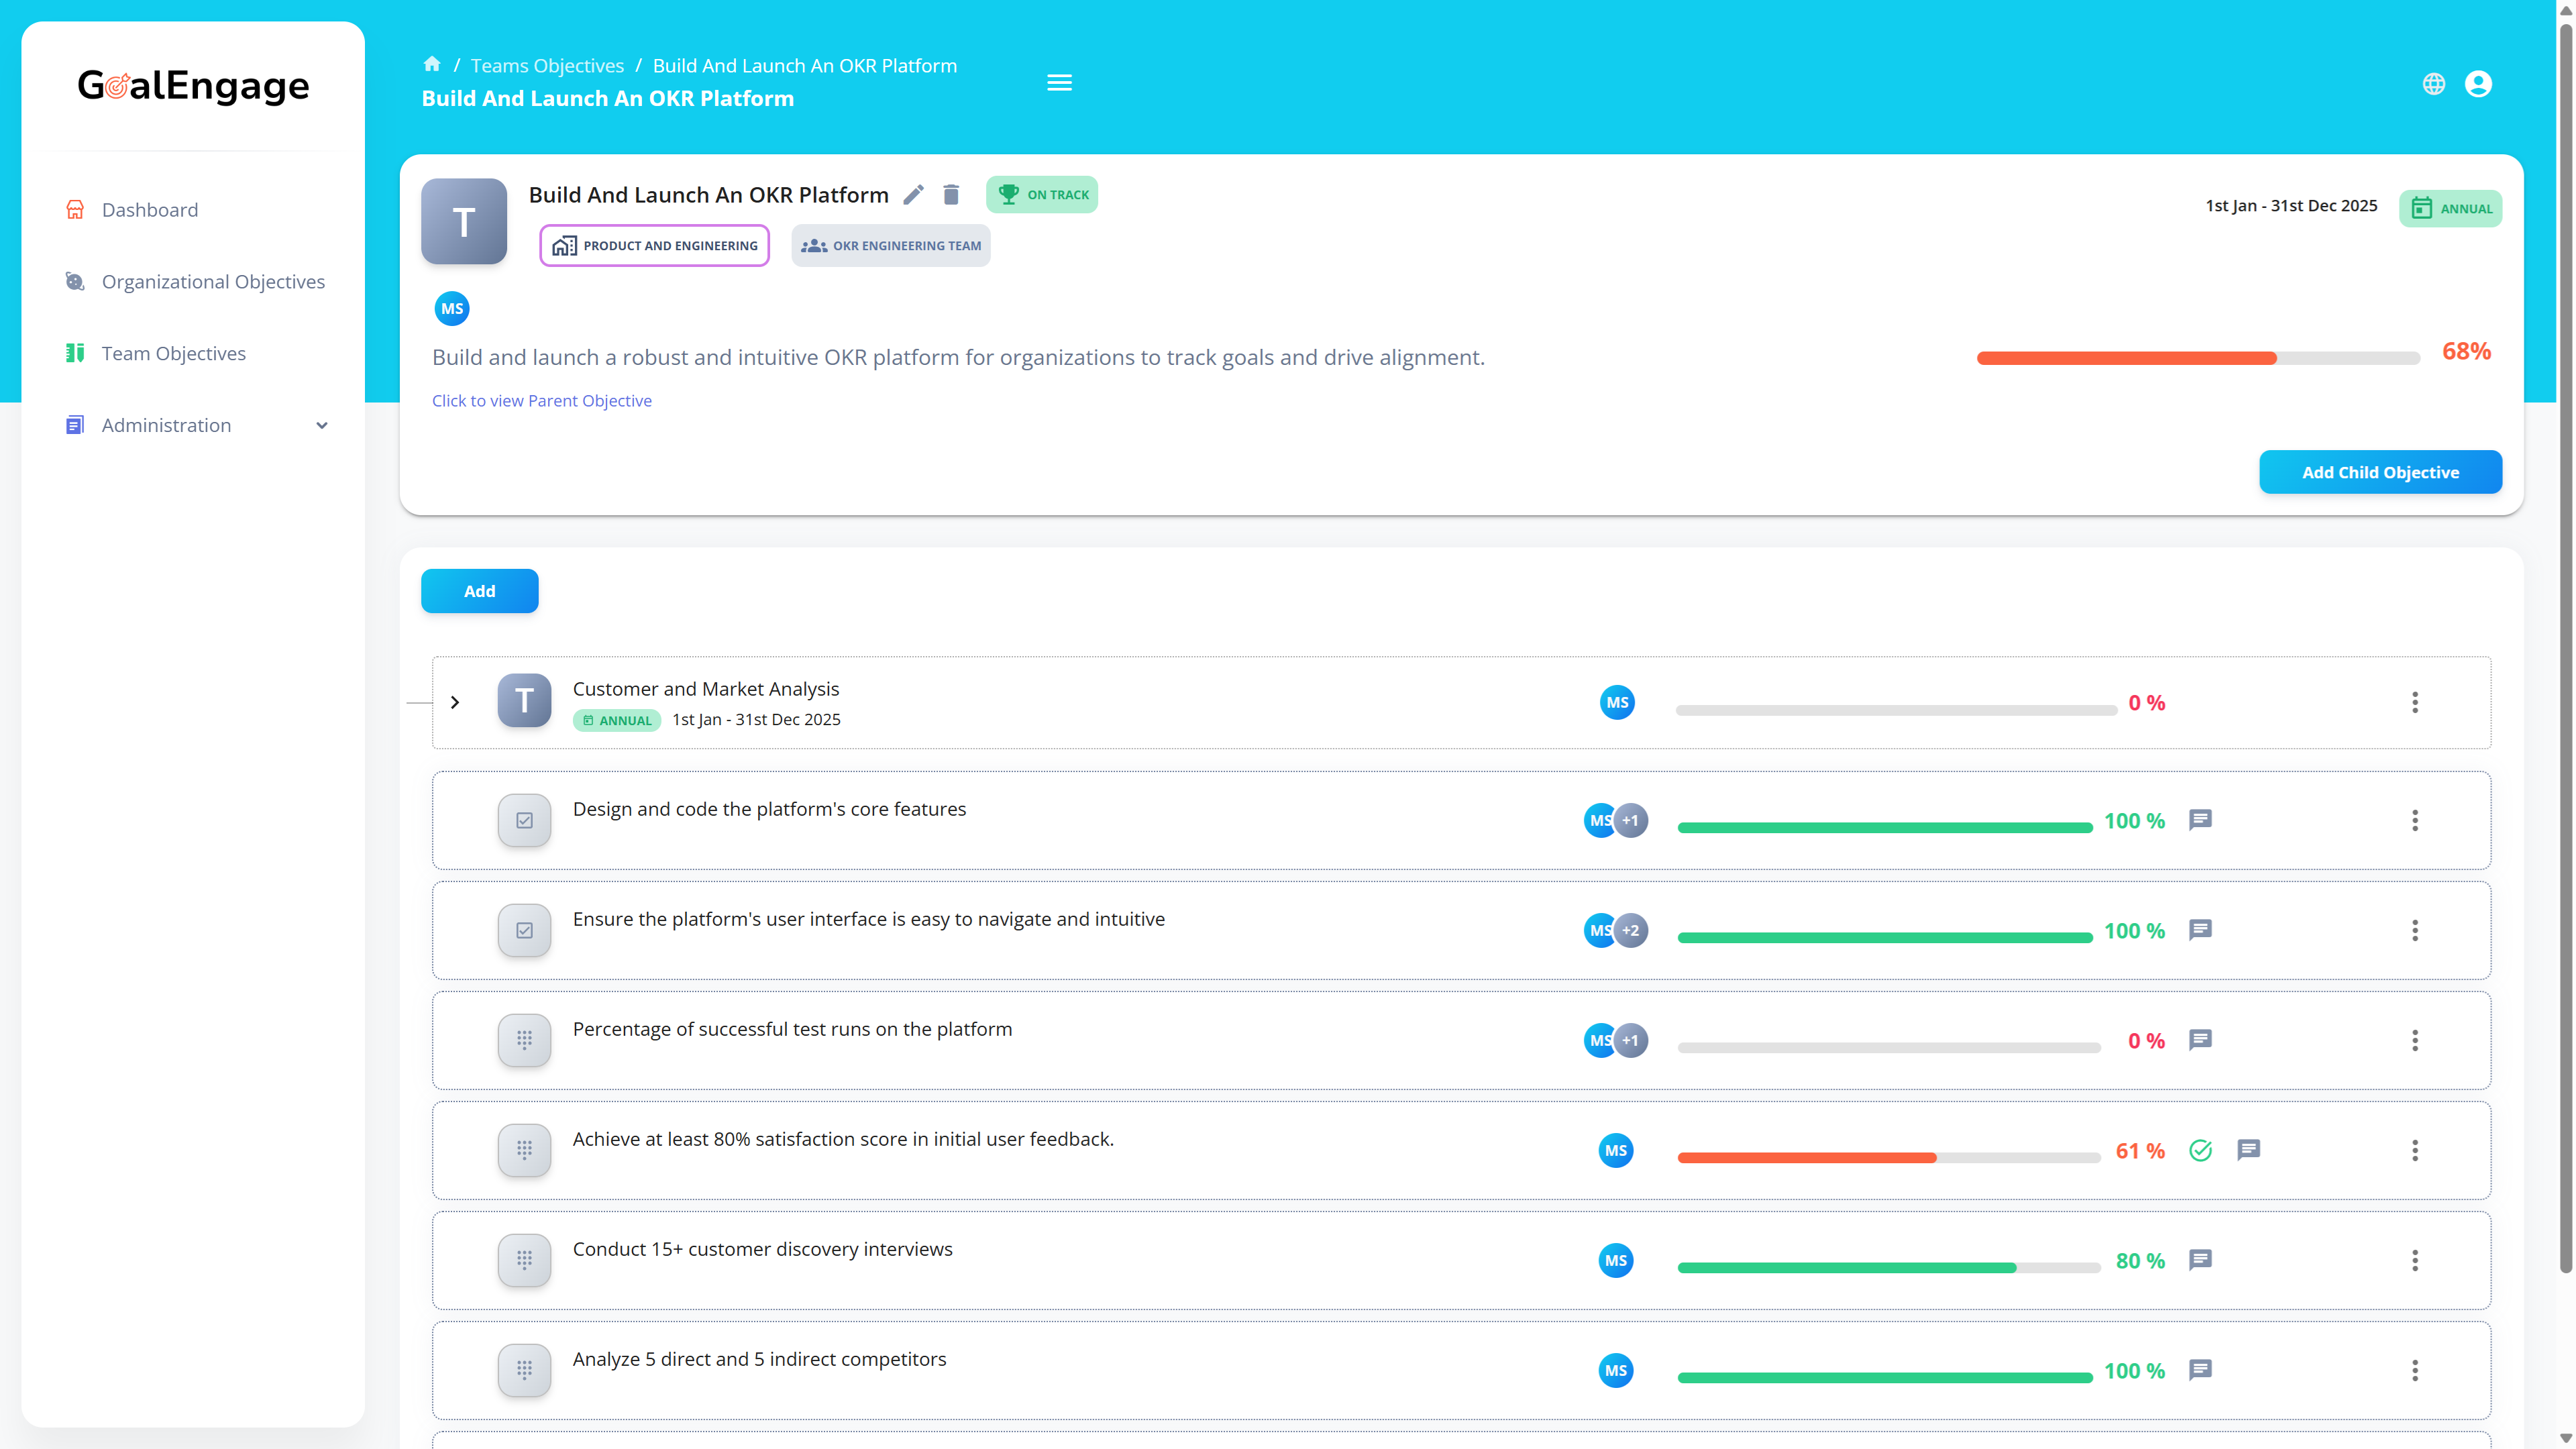Expand Customer and Market Analysis child objective
The image size is (2576, 1449).
tap(455, 703)
